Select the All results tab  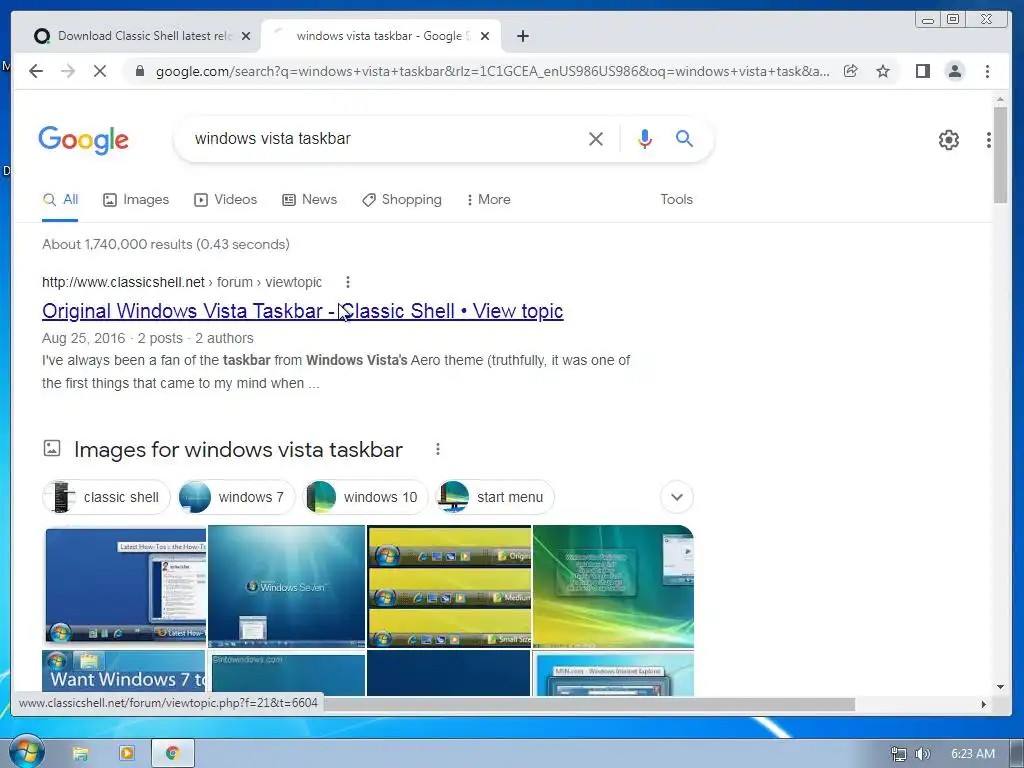60,200
